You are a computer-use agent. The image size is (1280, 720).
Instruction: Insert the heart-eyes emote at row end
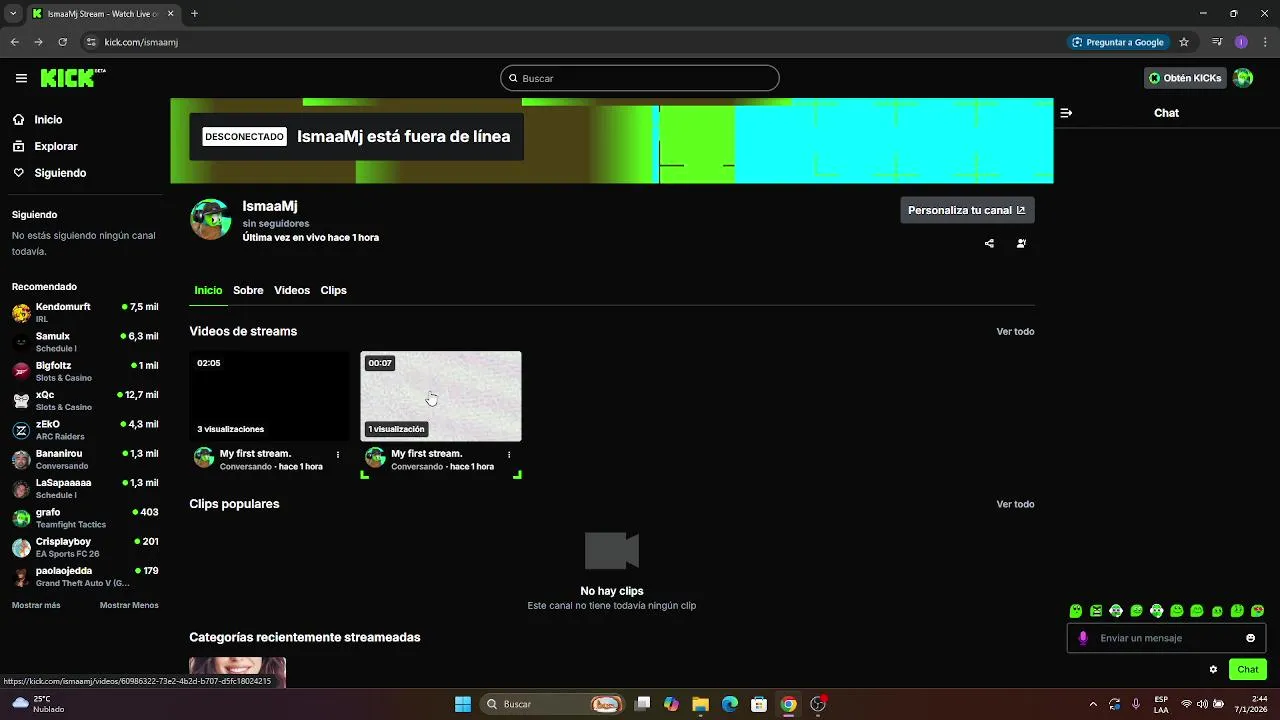tap(1258, 611)
